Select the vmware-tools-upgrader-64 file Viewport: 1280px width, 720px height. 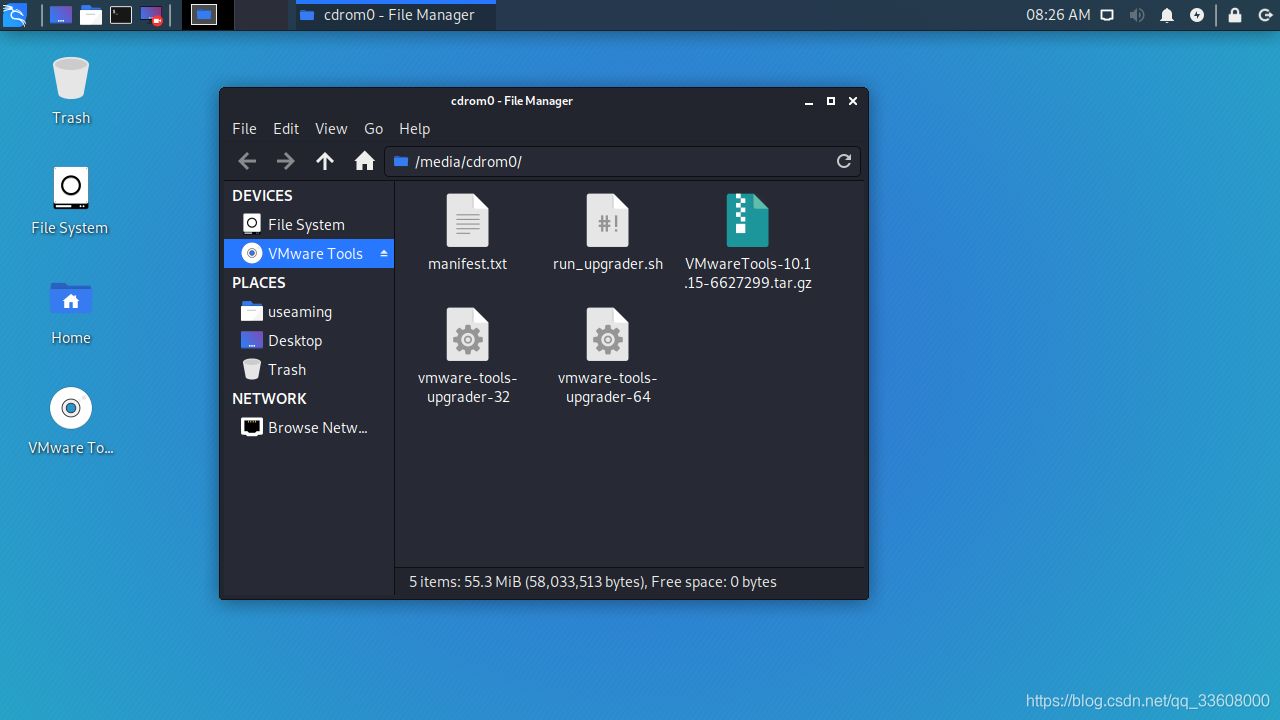tap(608, 356)
